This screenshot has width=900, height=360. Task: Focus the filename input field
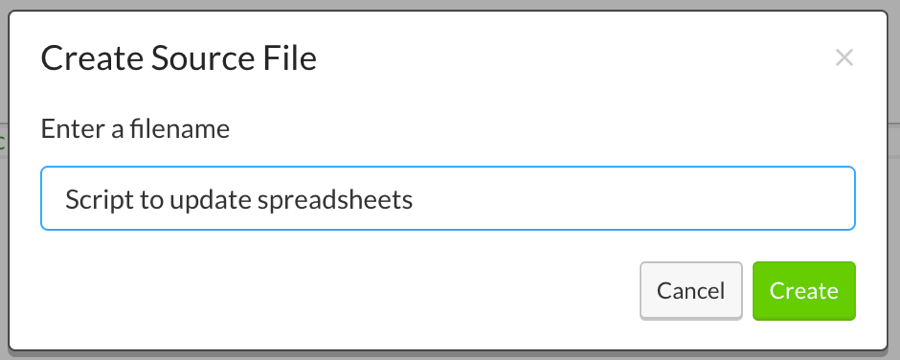[448, 199]
